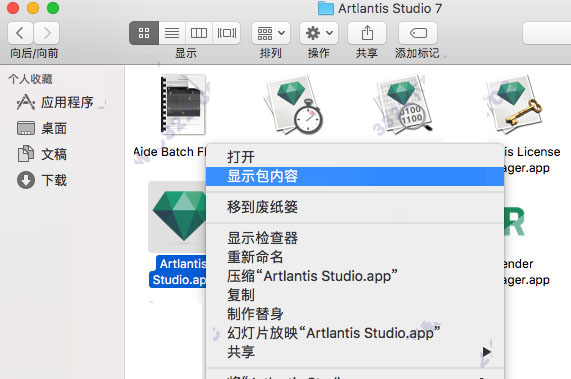Go forward with the right arrow
This screenshot has height=379, width=571.
tap(47, 33)
